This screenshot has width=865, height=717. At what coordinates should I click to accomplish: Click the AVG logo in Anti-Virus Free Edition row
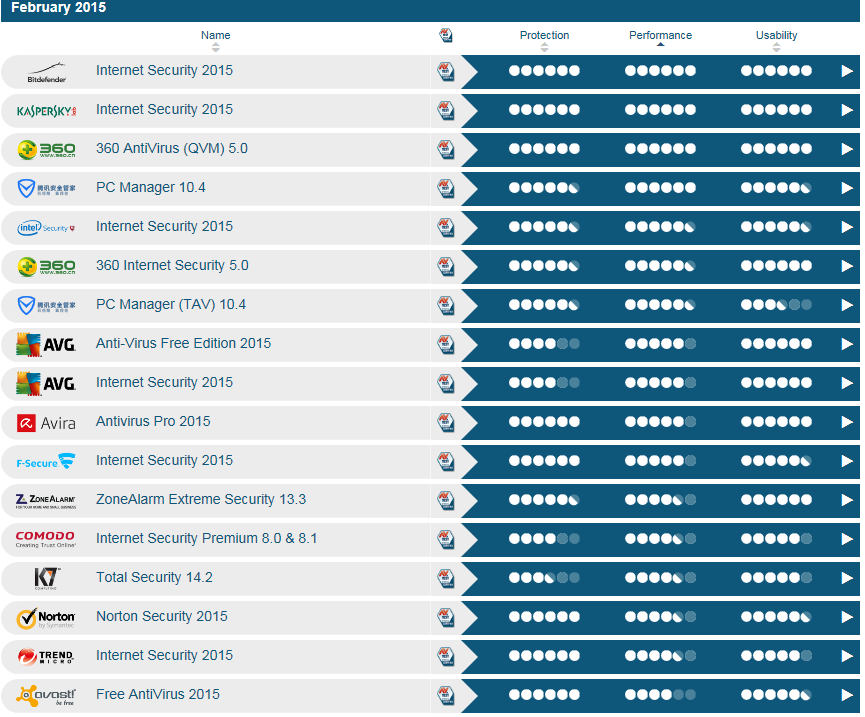46,345
